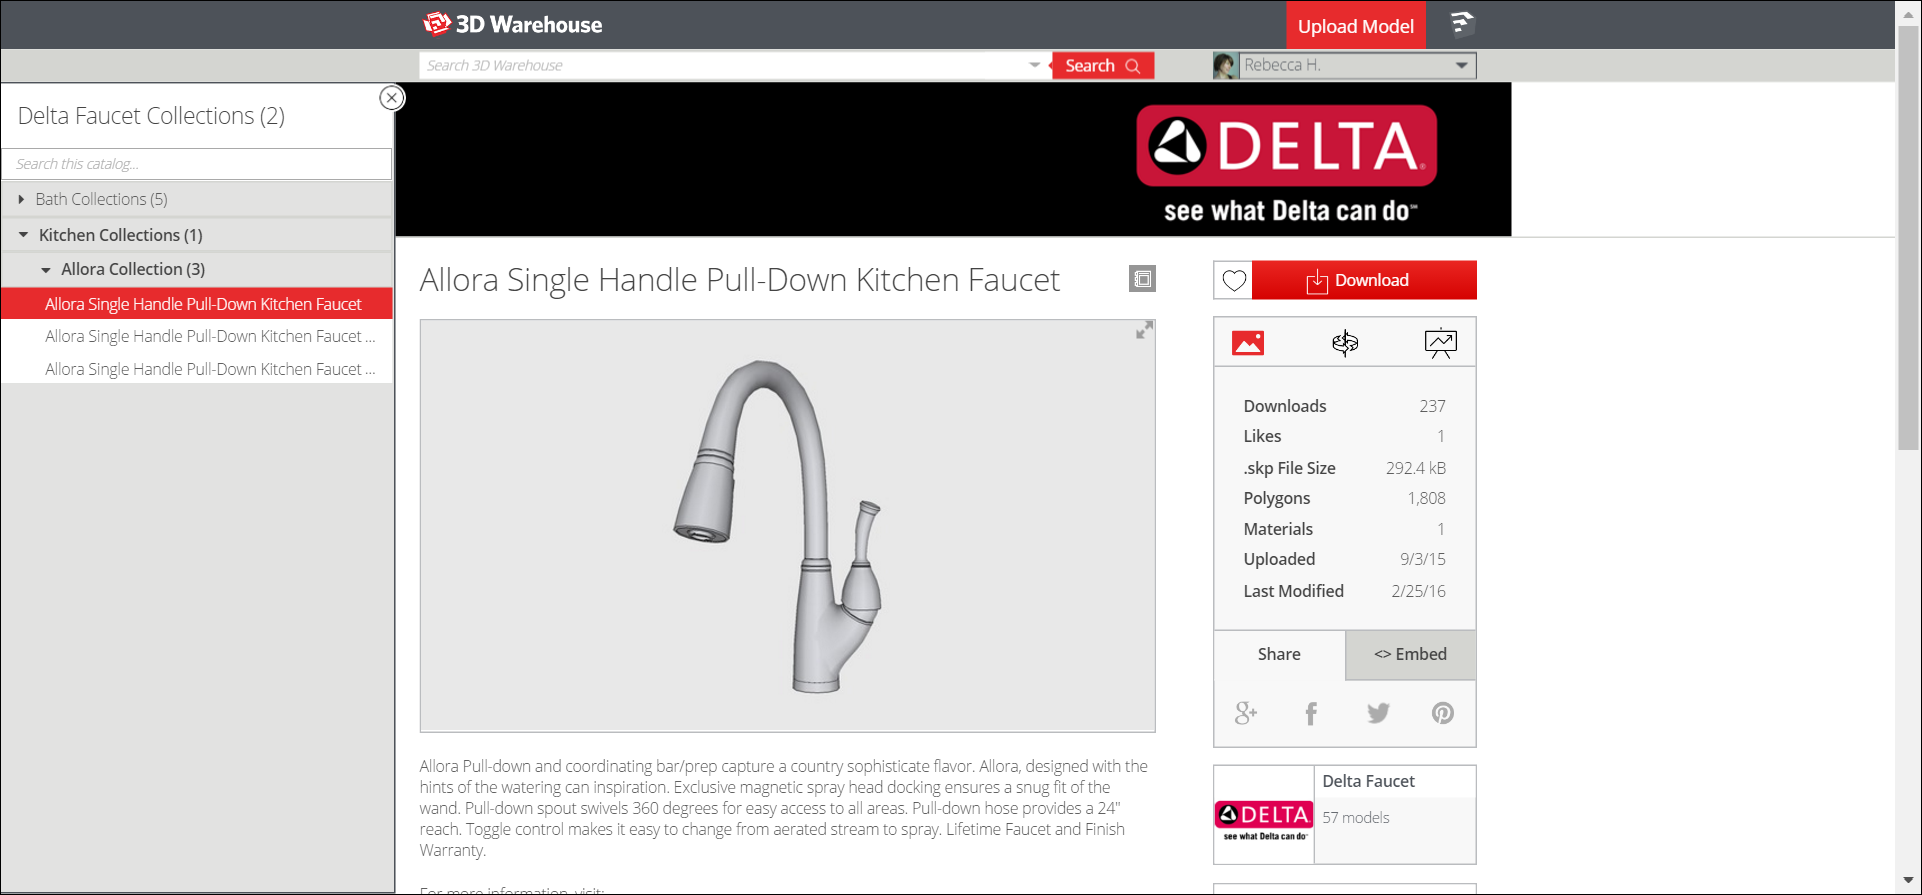Select the Share tab

tap(1279, 654)
